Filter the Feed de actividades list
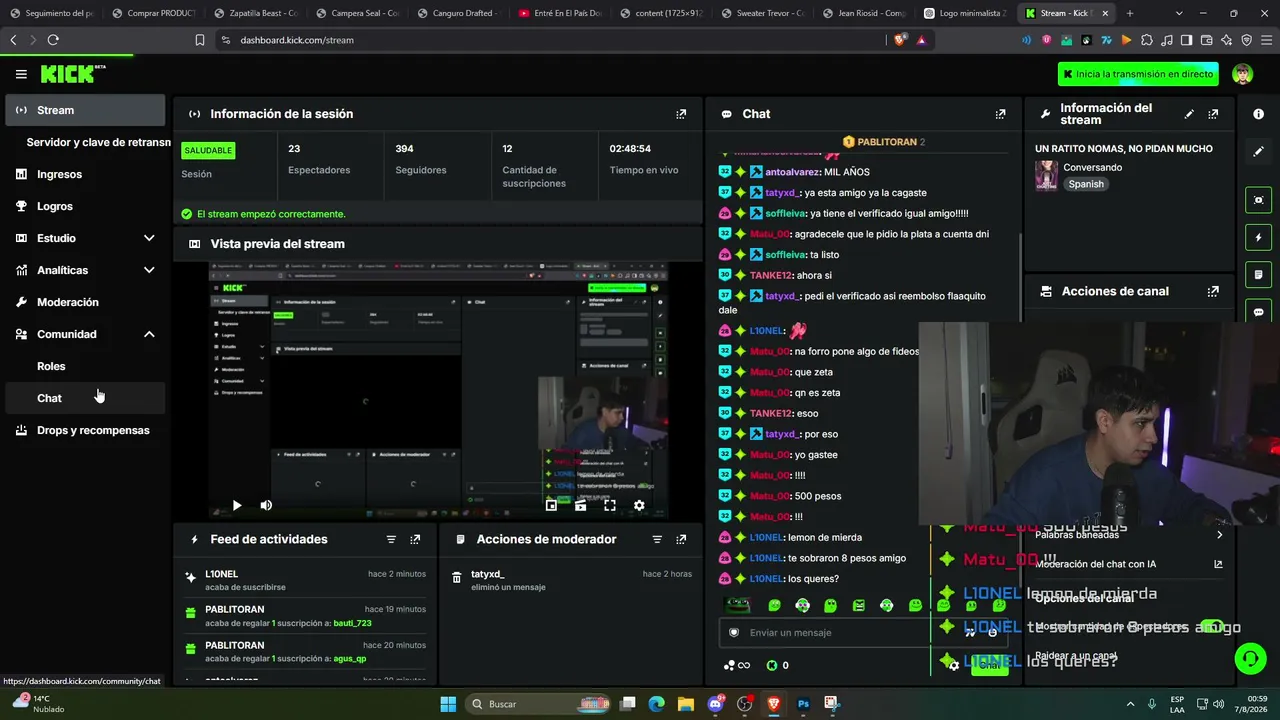 pos(391,539)
